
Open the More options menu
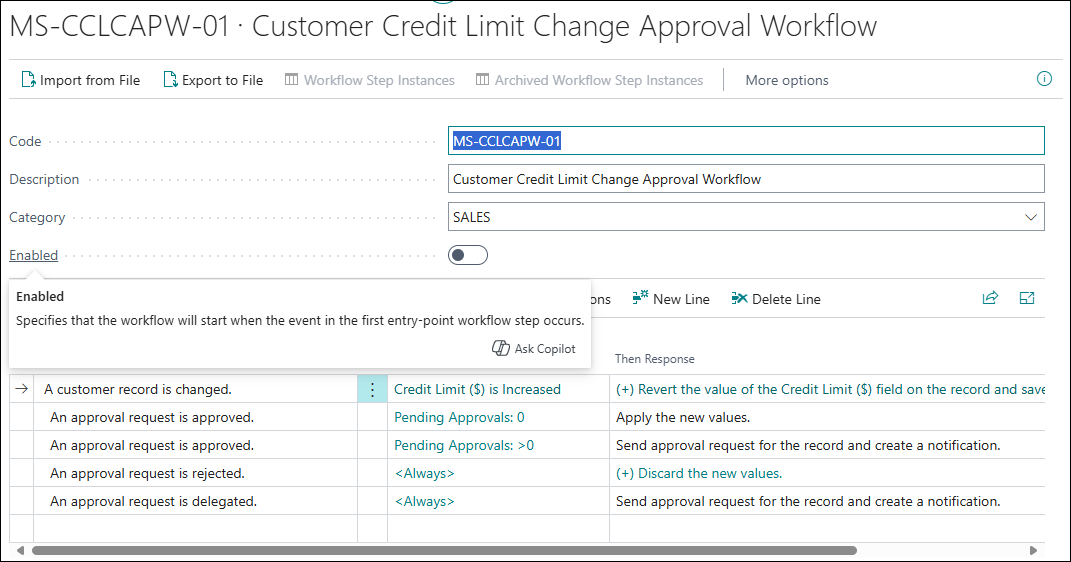coord(787,80)
